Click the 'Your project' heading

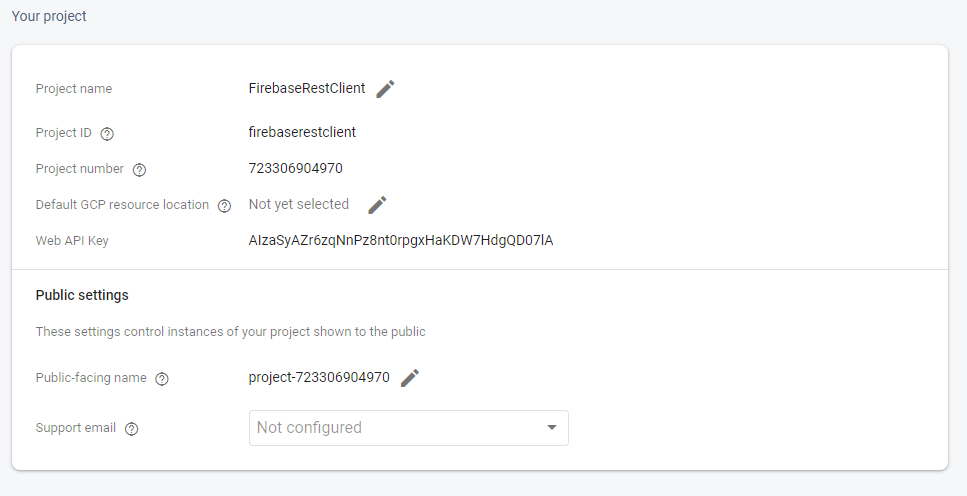tap(49, 16)
